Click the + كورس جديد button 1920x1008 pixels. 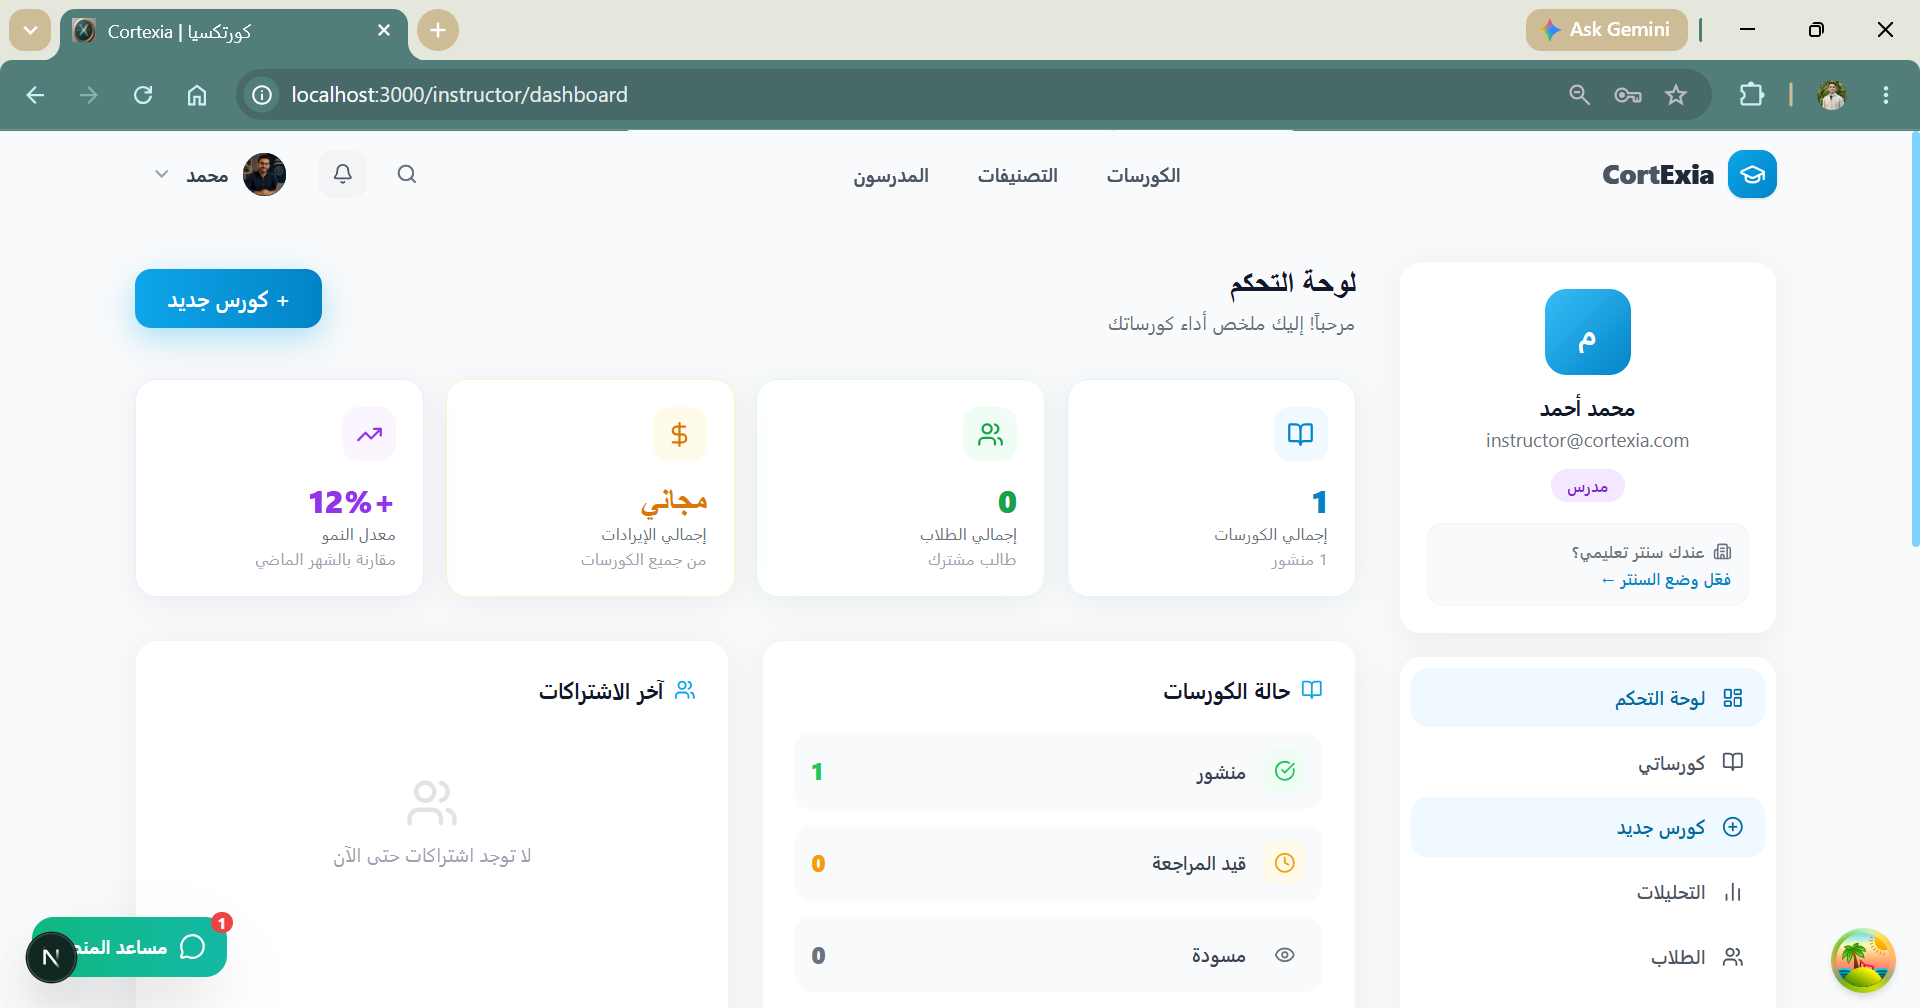click(x=228, y=299)
